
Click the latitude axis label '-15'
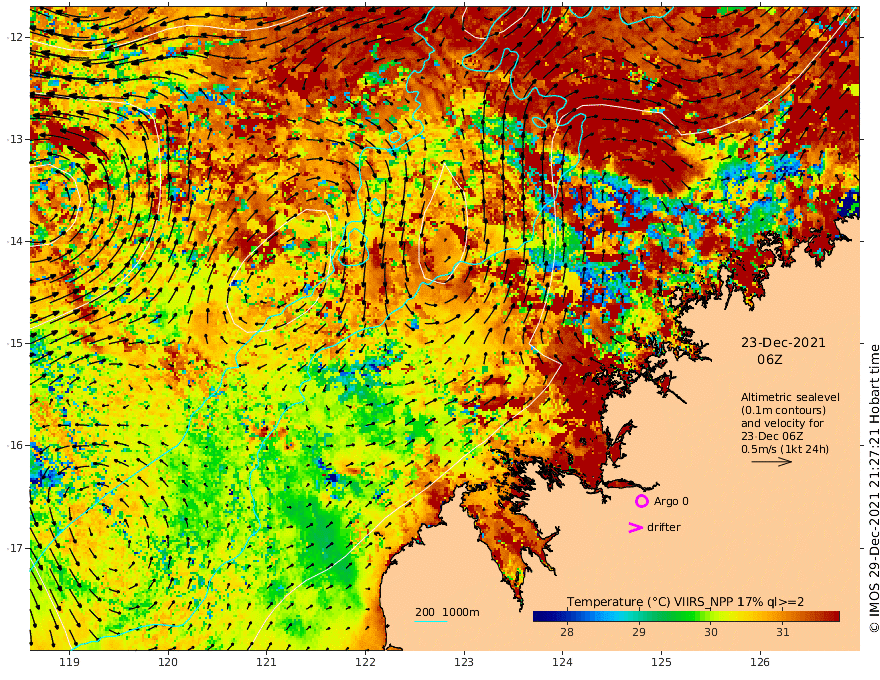tap(14, 343)
